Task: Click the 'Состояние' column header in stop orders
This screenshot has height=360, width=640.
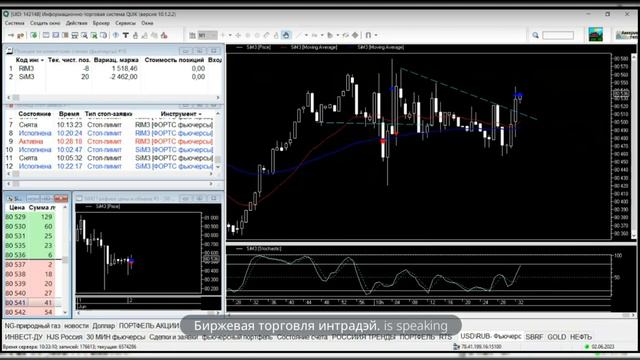Action: [34, 114]
